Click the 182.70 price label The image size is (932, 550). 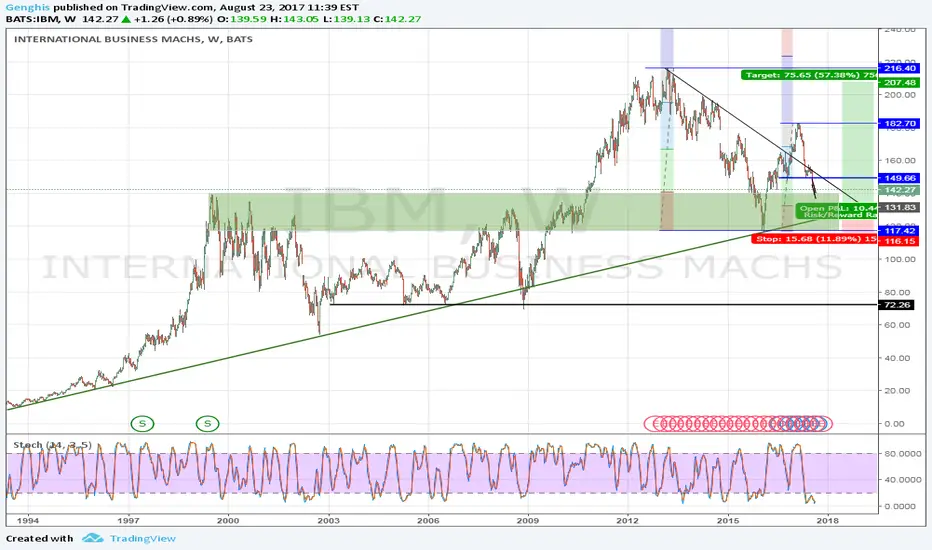point(899,124)
